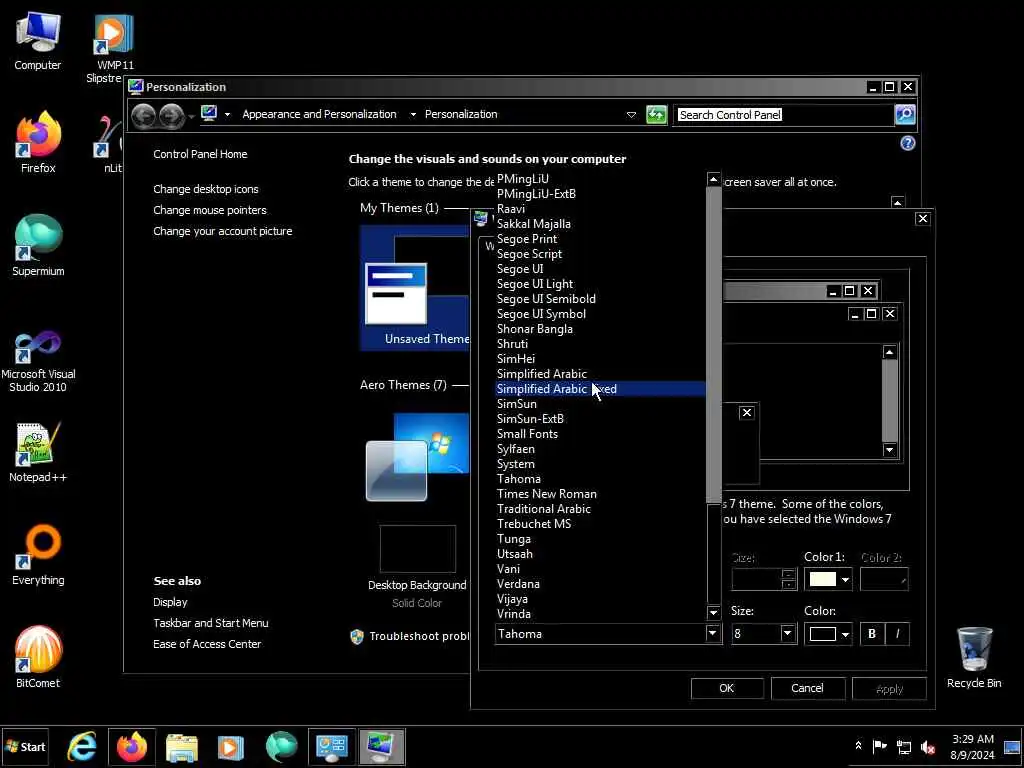Open the Computer desktop icon
The image size is (1024, 768).
click(37, 40)
